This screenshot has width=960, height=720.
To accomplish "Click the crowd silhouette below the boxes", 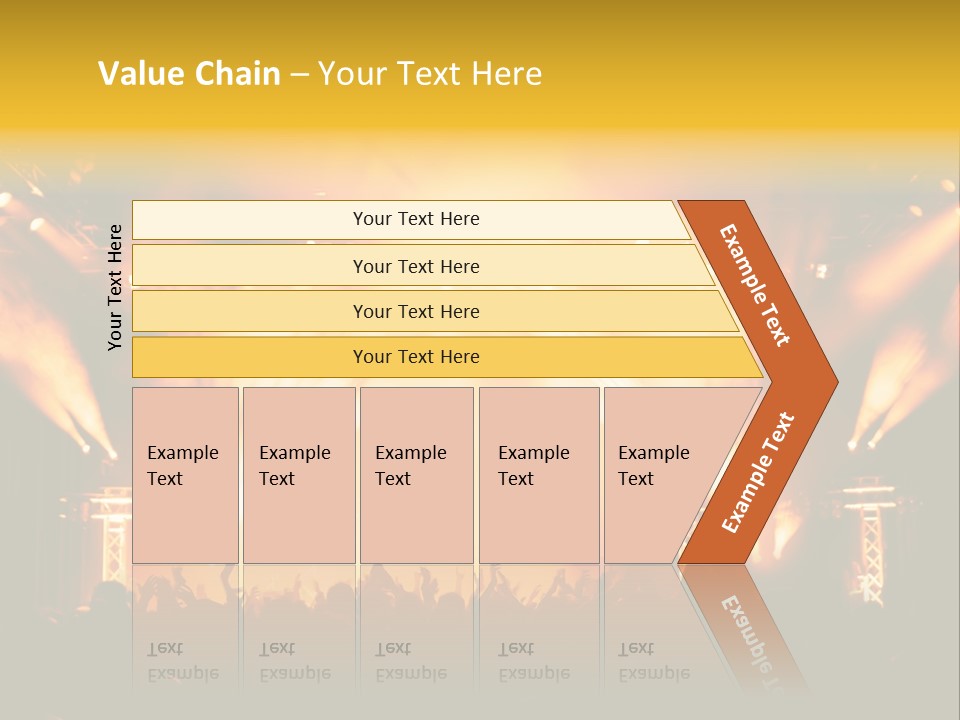I will pyautogui.click(x=400, y=590).
